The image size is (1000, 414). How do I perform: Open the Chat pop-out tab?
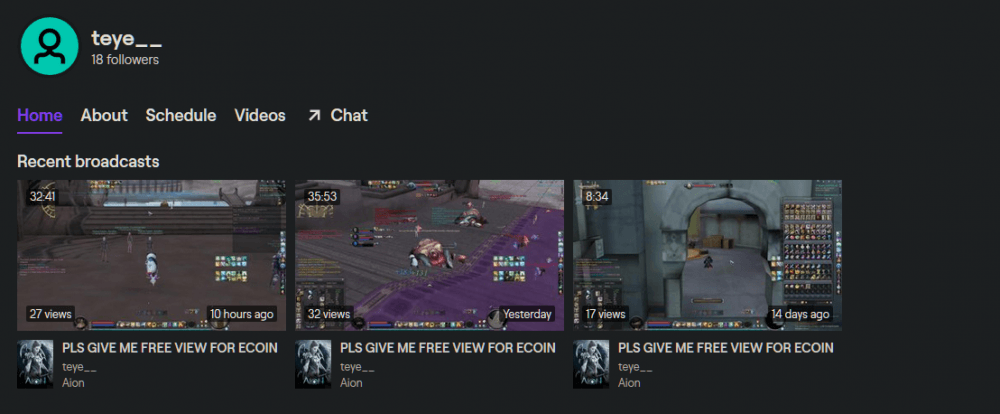337,115
